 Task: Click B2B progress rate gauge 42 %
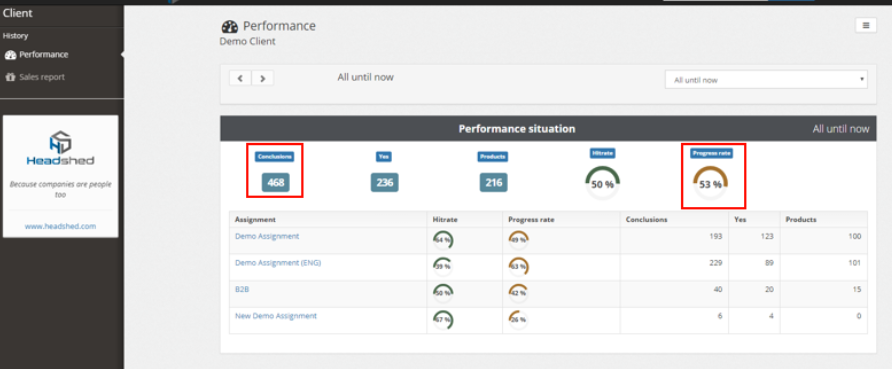coord(518,293)
